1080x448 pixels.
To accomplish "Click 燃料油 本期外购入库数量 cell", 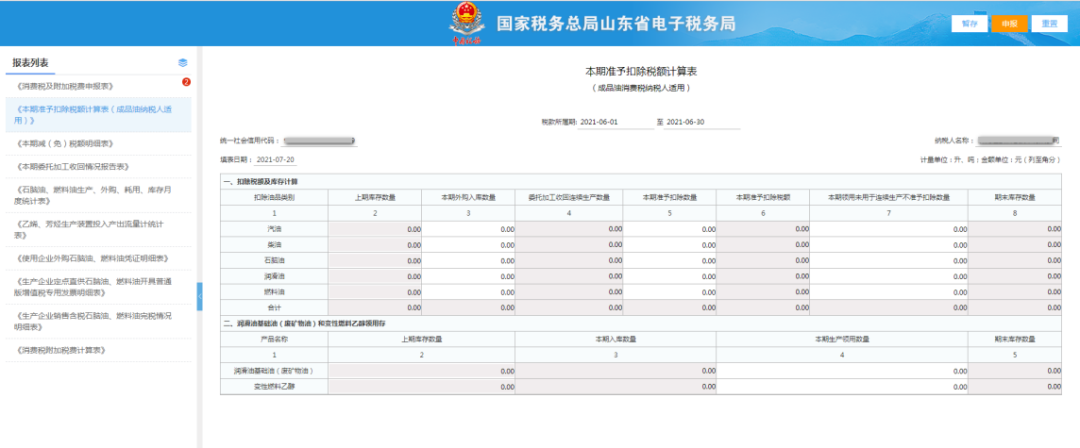I will pos(468,292).
